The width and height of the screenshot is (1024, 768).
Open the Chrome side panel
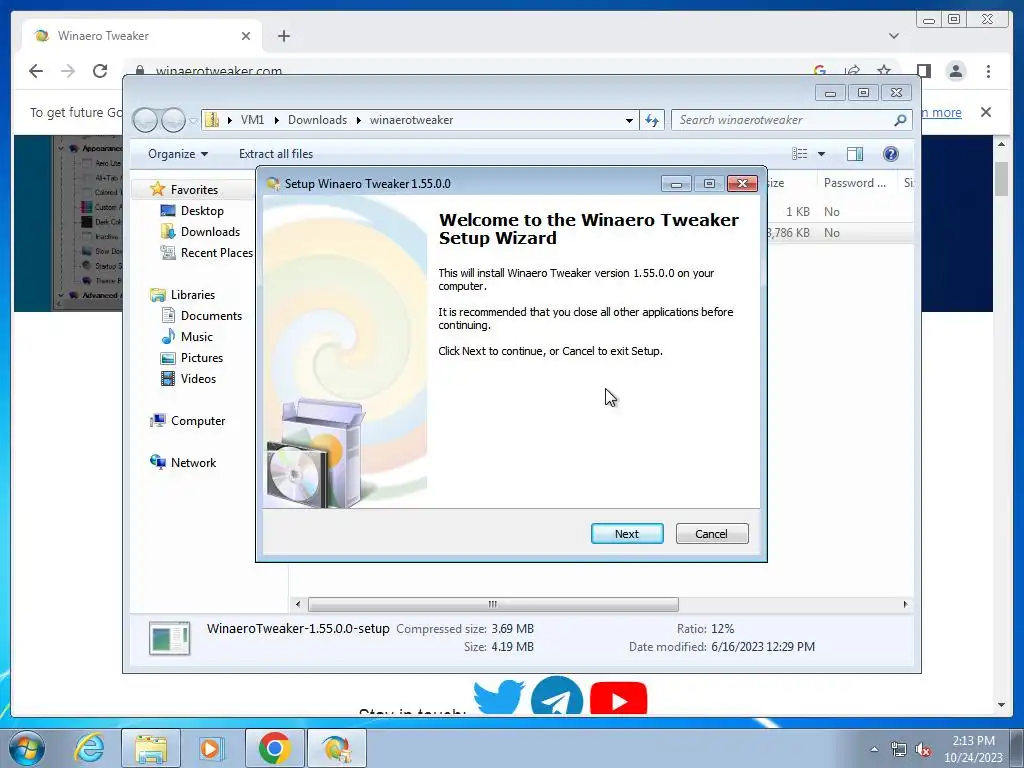923,71
